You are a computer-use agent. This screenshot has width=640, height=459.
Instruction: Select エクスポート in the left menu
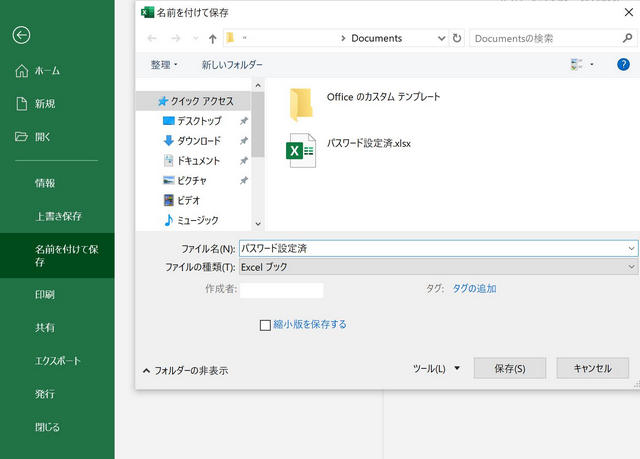tap(58, 361)
